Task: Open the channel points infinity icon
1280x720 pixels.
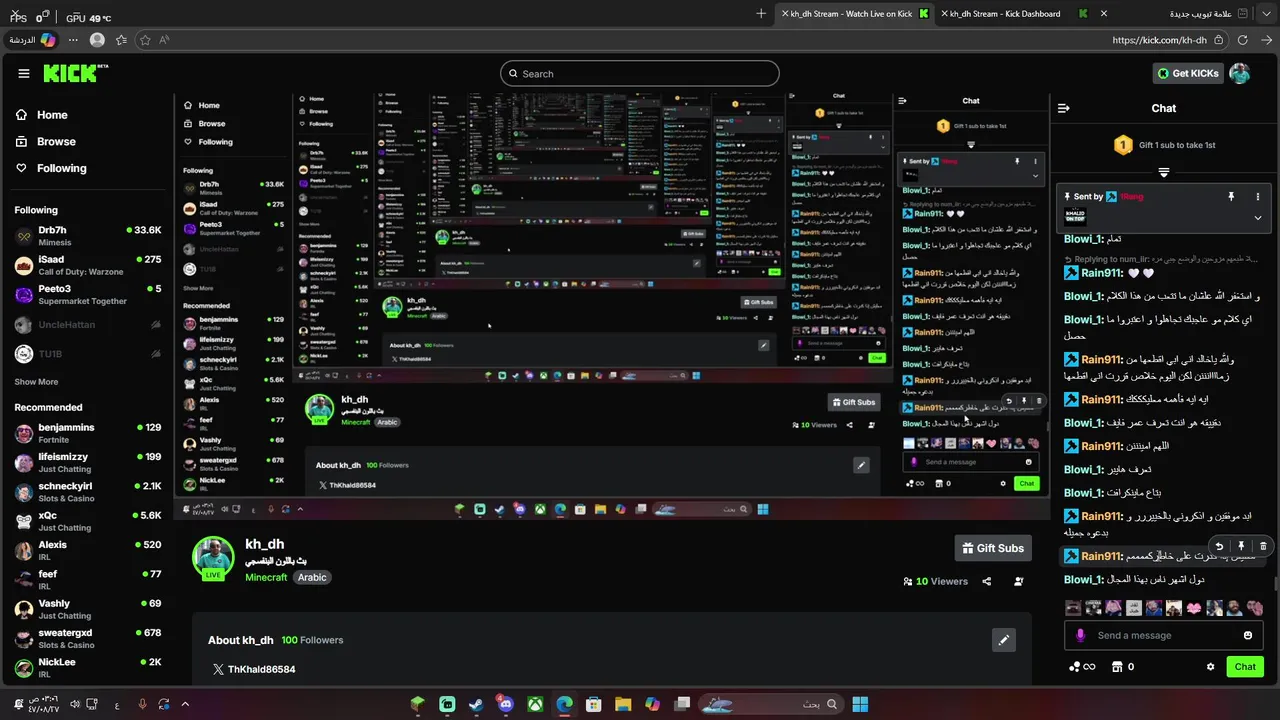Action: [x=1082, y=667]
